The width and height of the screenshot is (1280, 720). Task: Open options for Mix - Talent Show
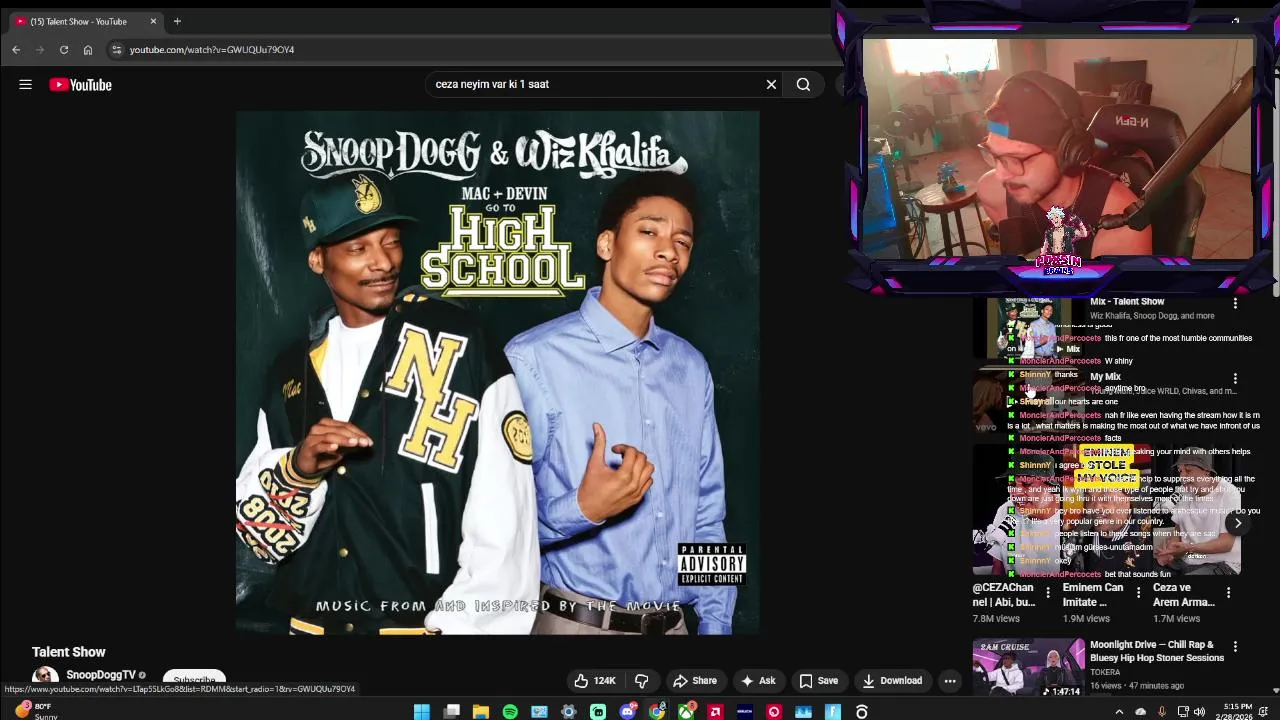pos(1235,303)
